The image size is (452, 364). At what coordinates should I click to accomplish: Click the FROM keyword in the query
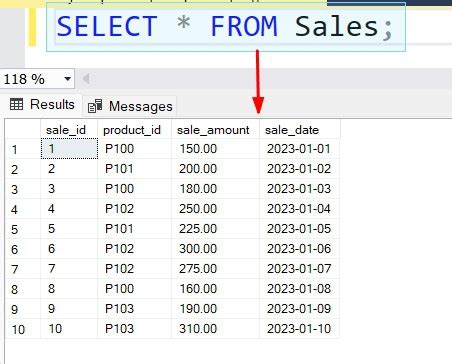[x=244, y=27]
